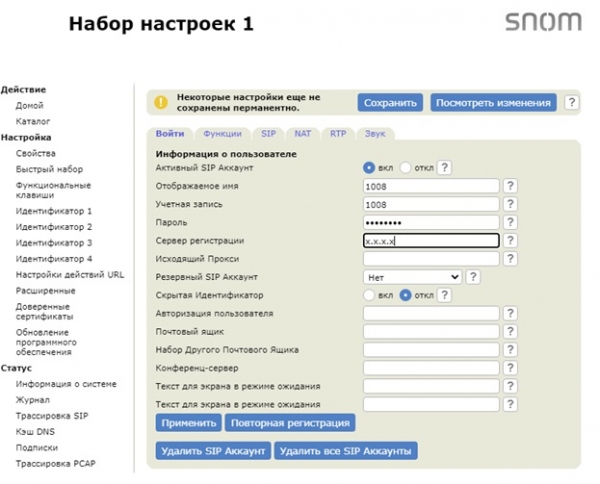
Task: Select откл for Активный SIP Аккаунт
Action: click(x=405, y=168)
